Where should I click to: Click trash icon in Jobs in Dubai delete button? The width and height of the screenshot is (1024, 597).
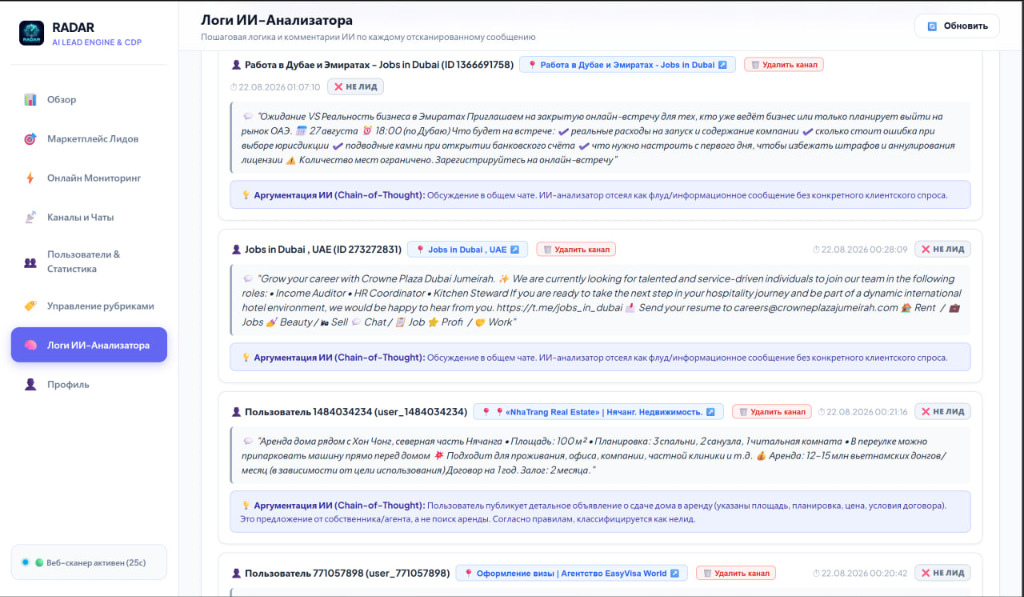(547, 250)
